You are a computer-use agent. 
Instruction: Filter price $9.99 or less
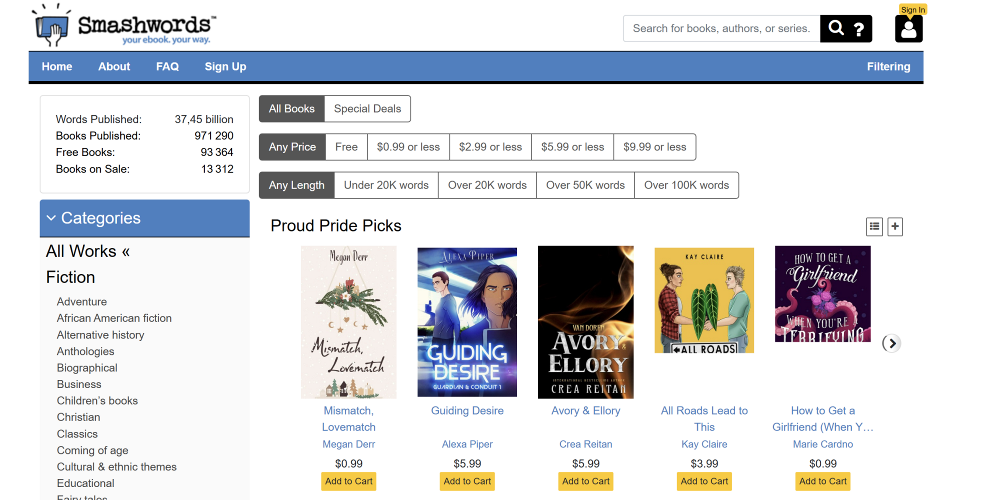pyautogui.click(x=655, y=147)
